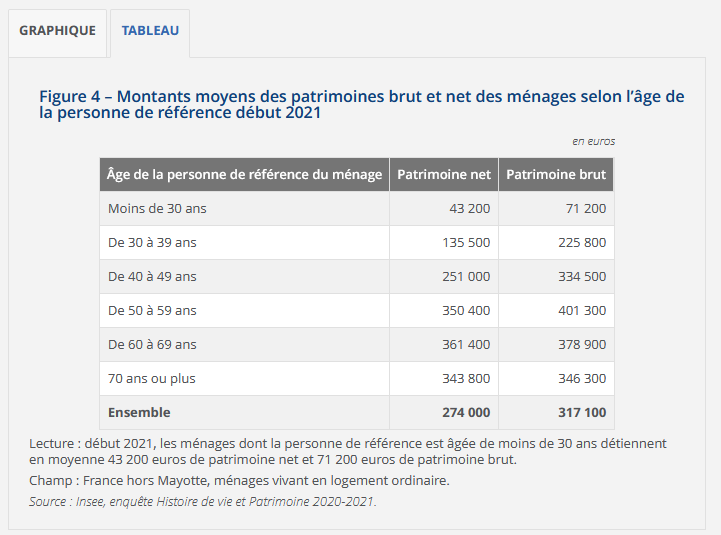Click the 350 400 net value cell

pyautogui.click(x=466, y=310)
